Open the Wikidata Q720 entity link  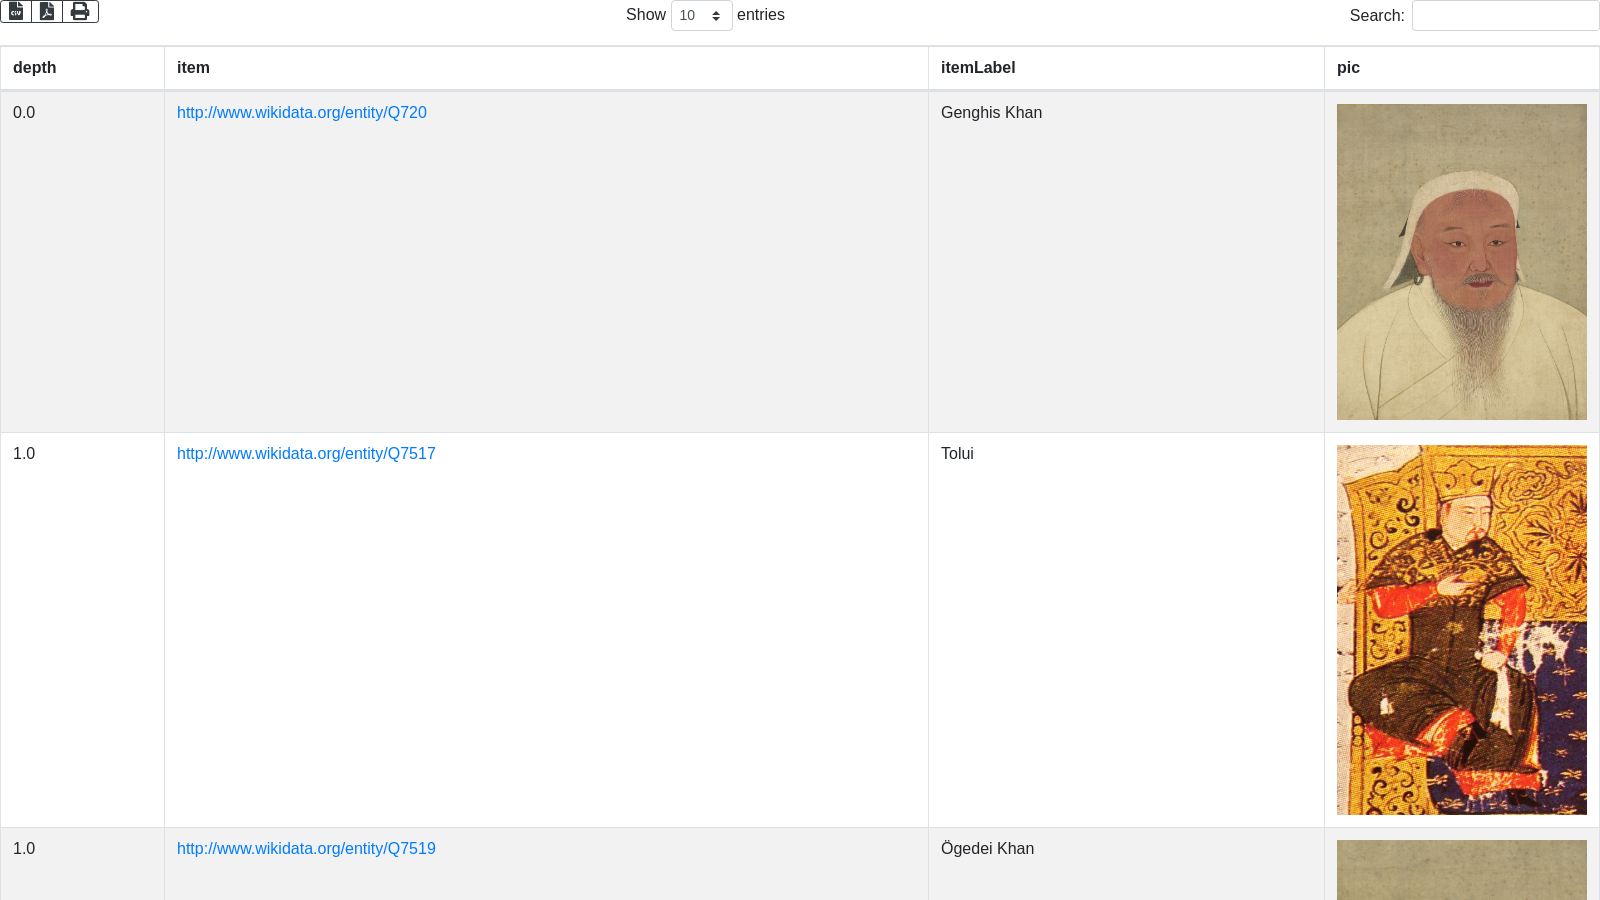tap(301, 113)
